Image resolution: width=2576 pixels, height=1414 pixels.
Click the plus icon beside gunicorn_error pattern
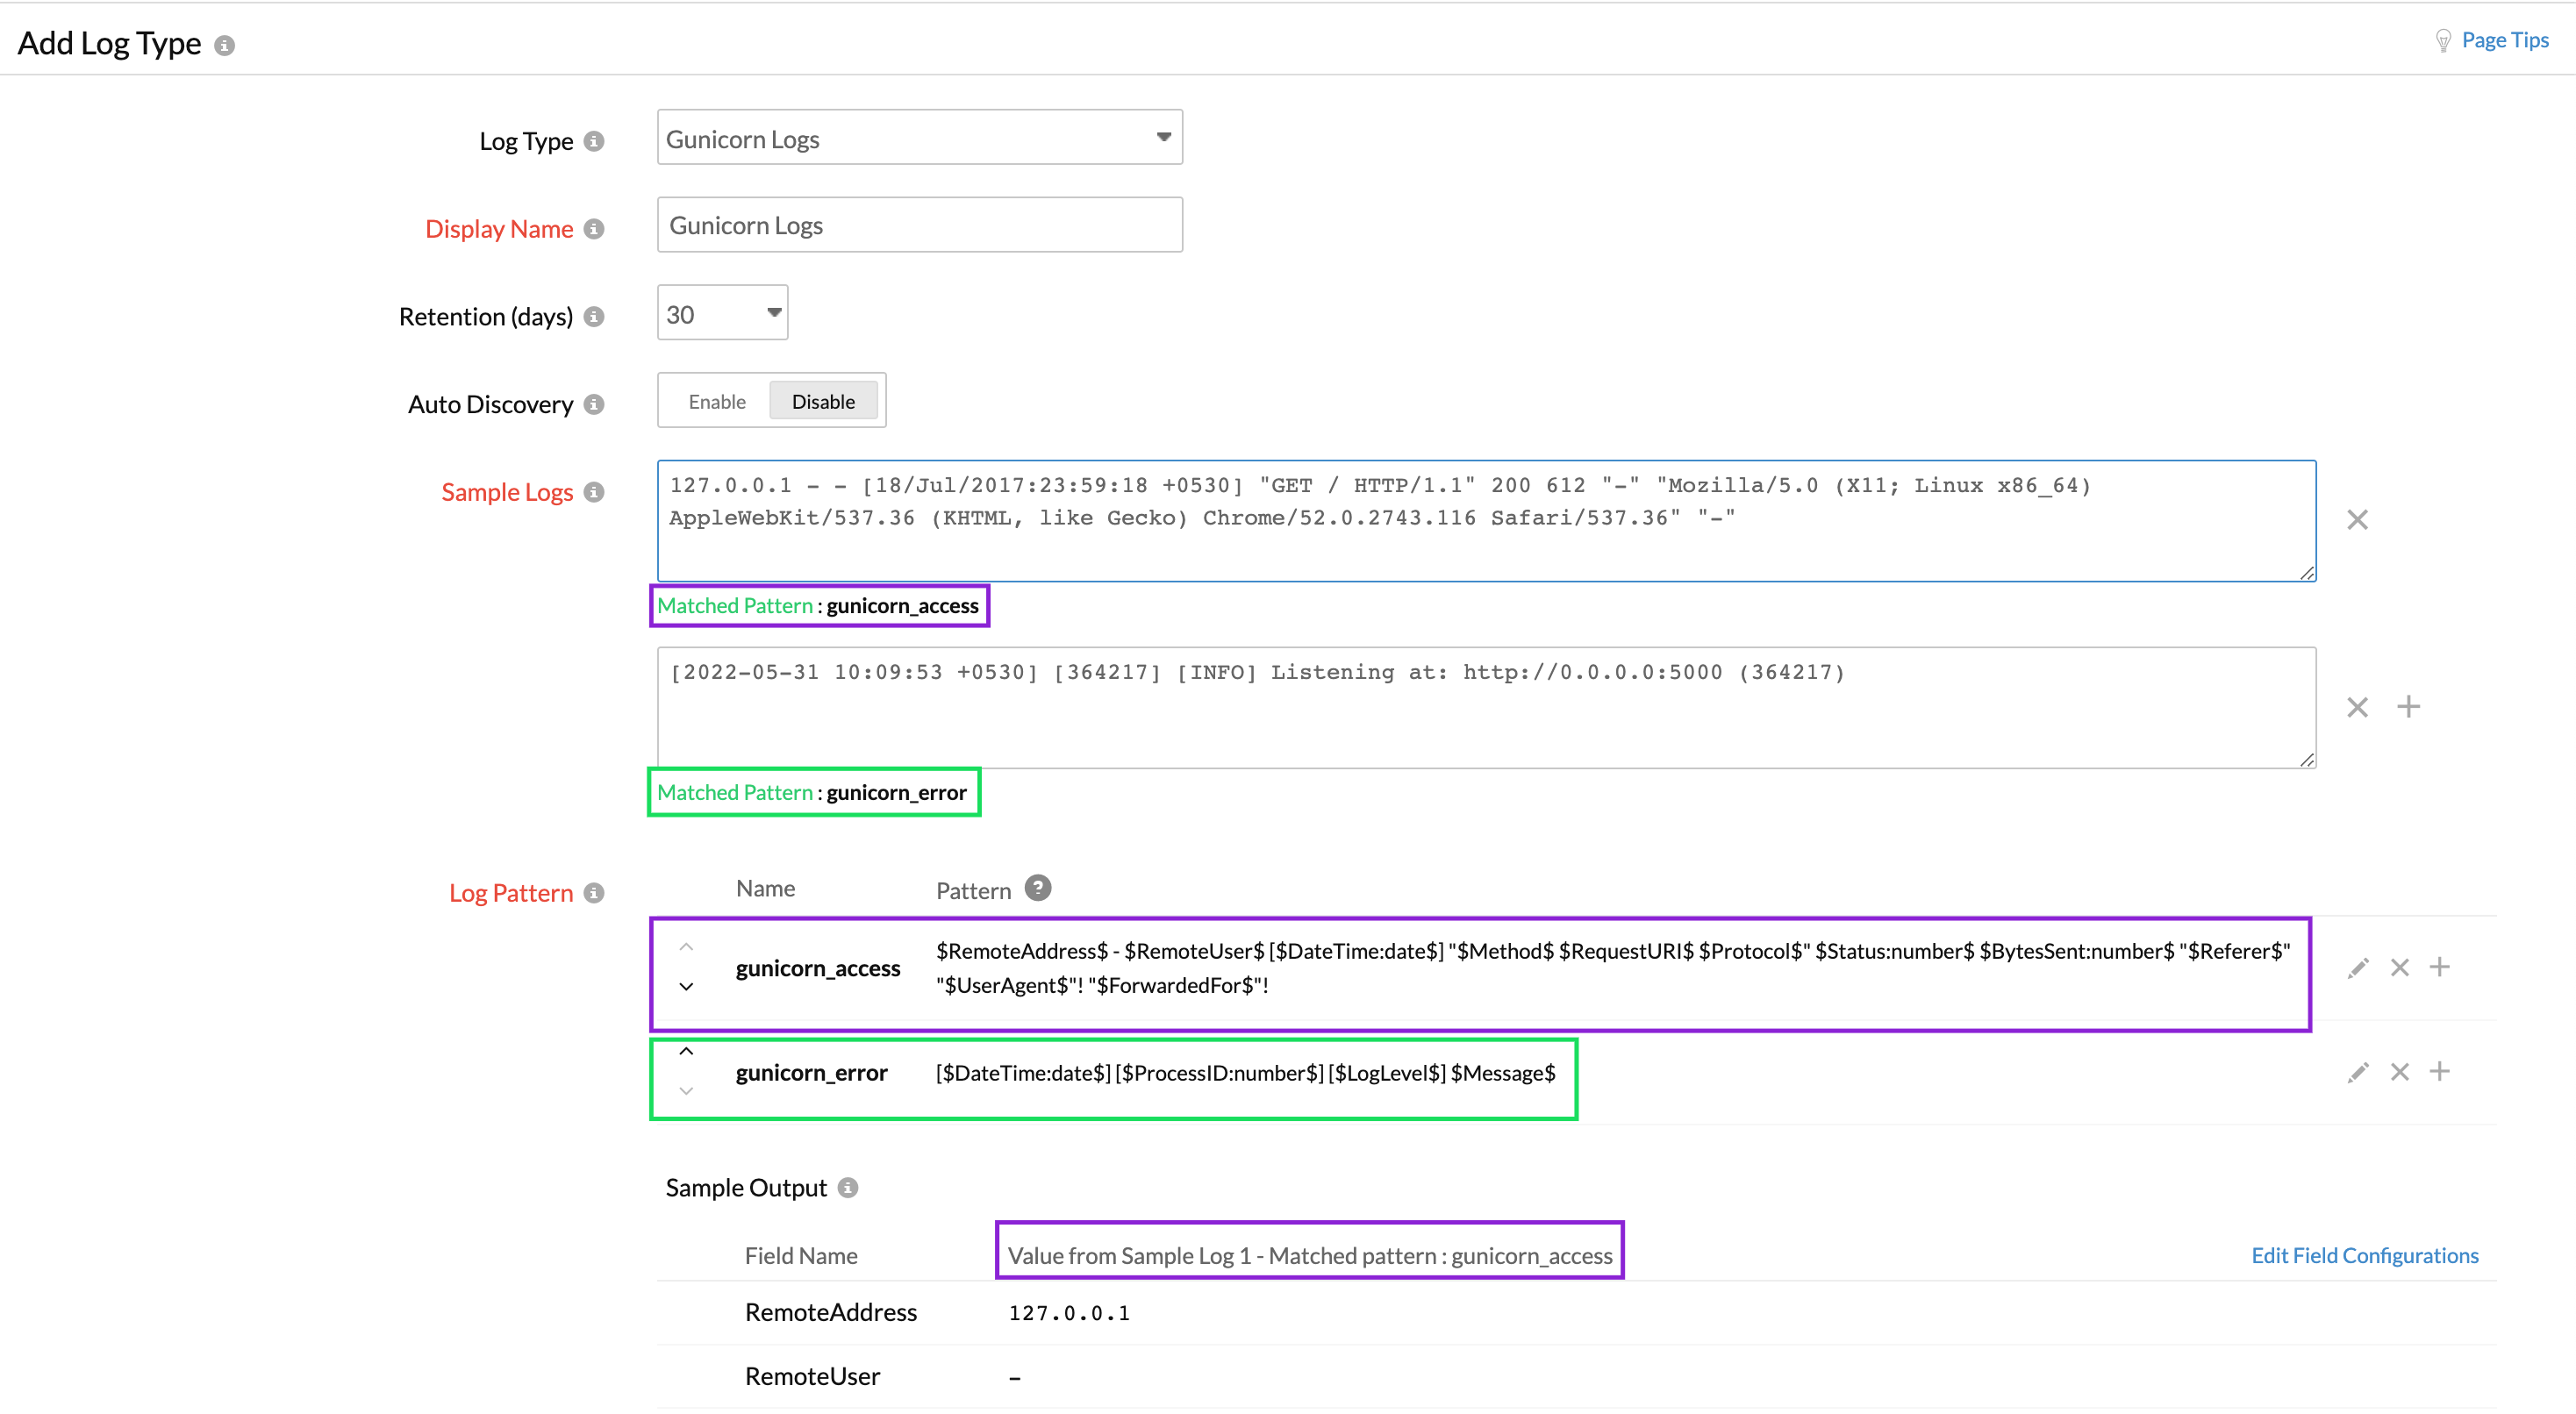click(x=2439, y=1071)
